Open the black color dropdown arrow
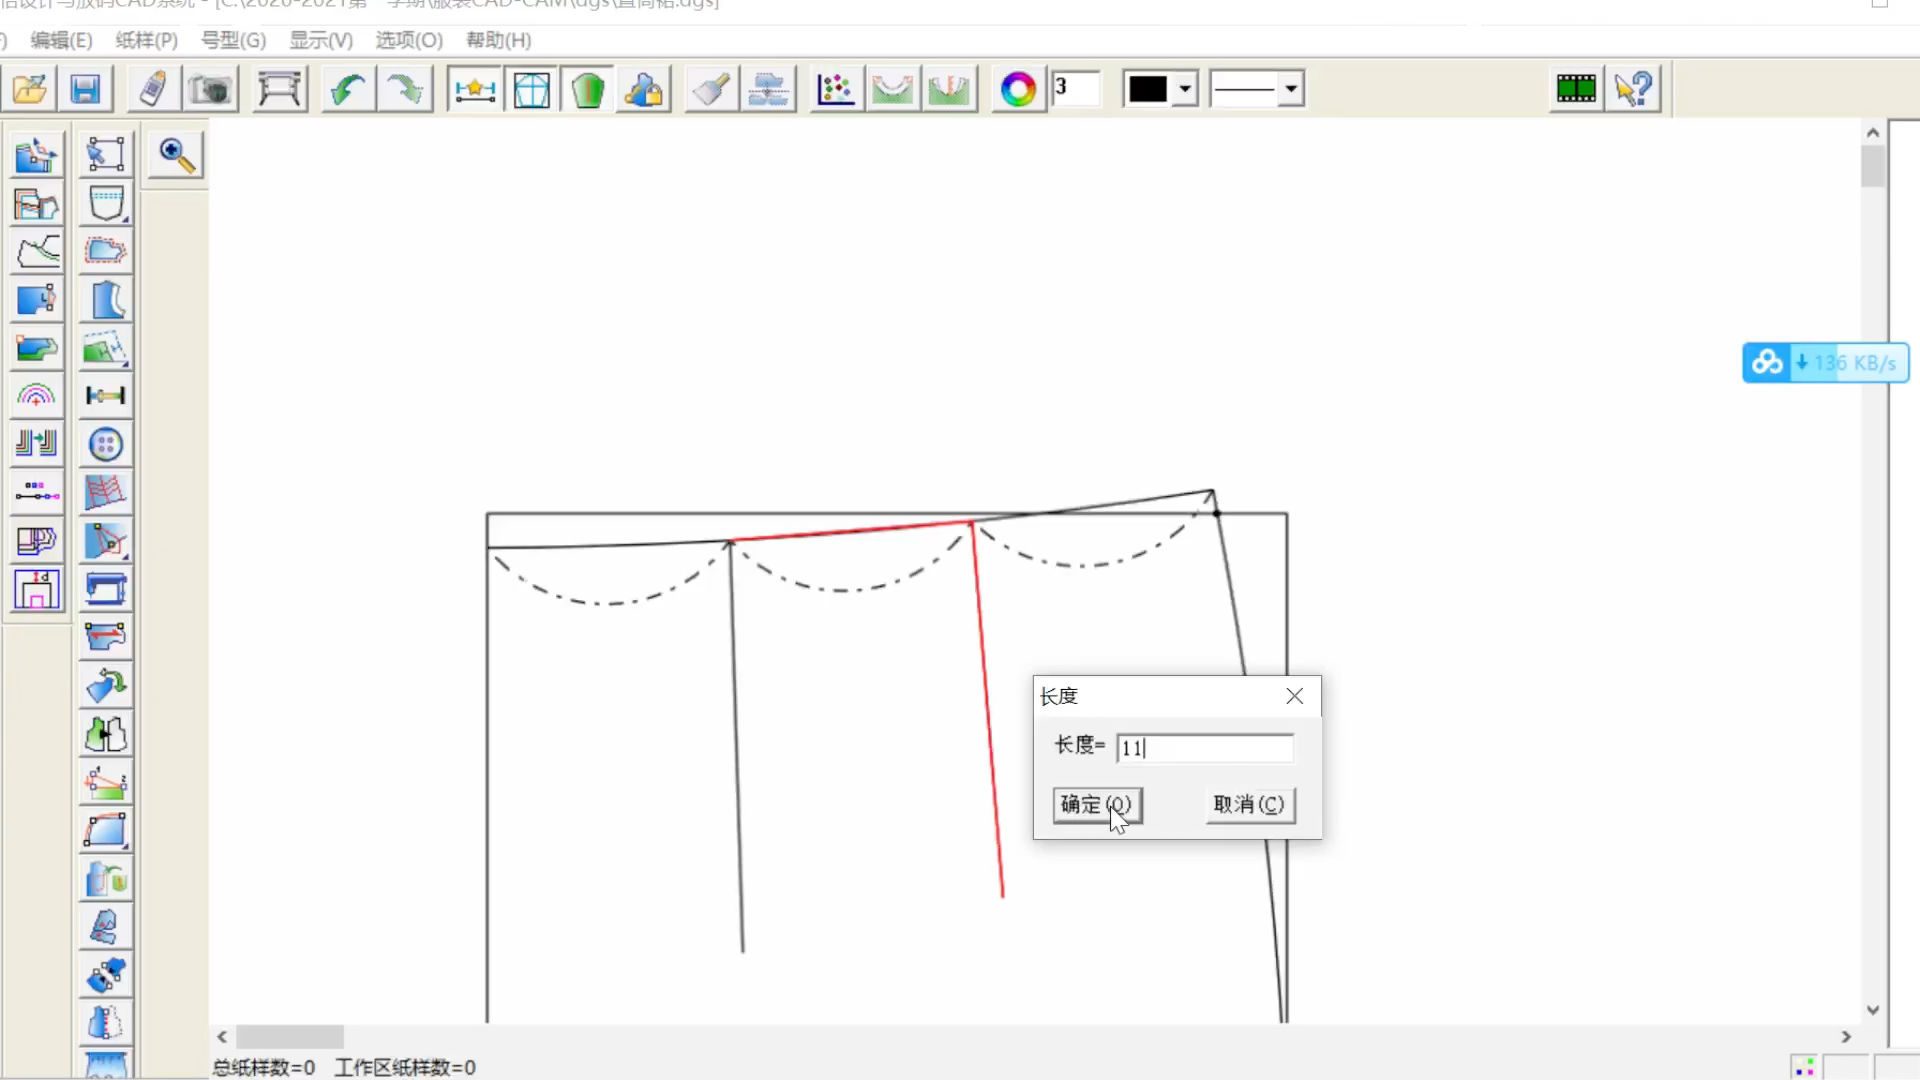 point(1185,89)
